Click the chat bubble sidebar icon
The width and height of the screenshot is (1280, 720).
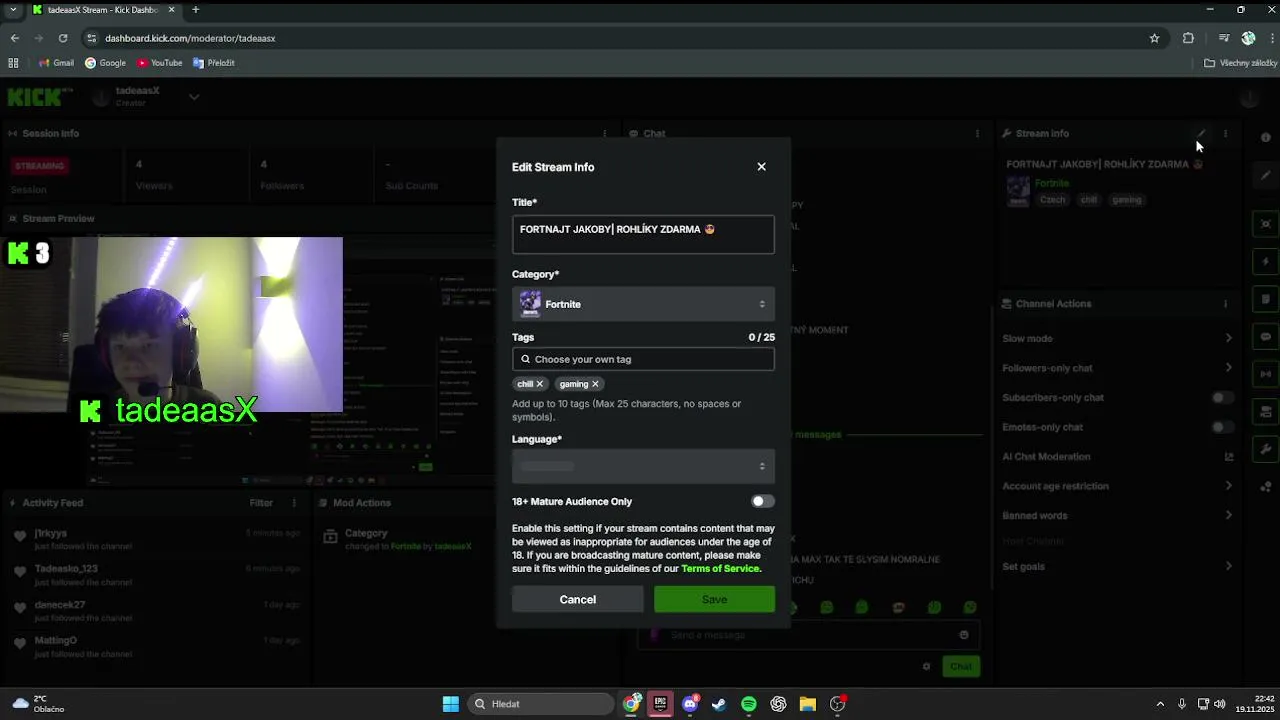point(1266,337)
